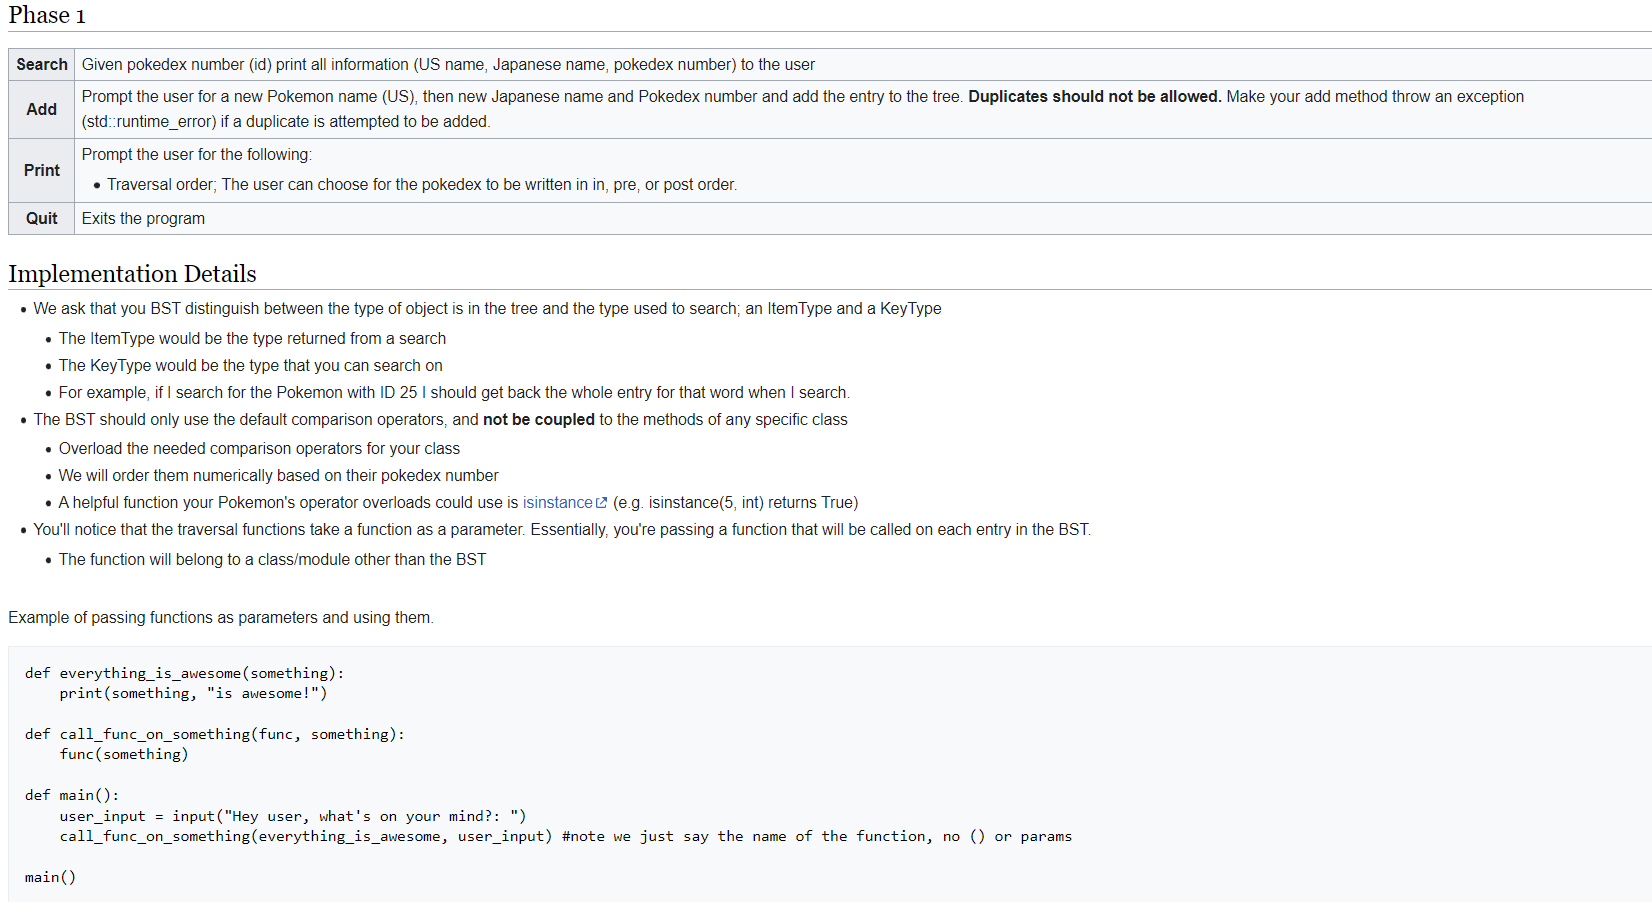Image resolution: width=1652 pixels, height=902 pixels.
Task: Open the isinstance documentation link
Action: [558, 502]
